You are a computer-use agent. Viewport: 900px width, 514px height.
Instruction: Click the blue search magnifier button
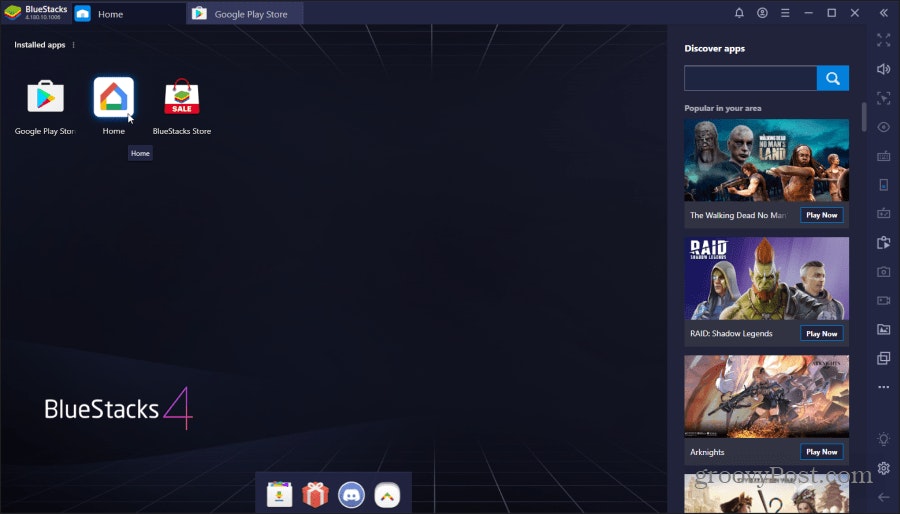tap(833, 78)
